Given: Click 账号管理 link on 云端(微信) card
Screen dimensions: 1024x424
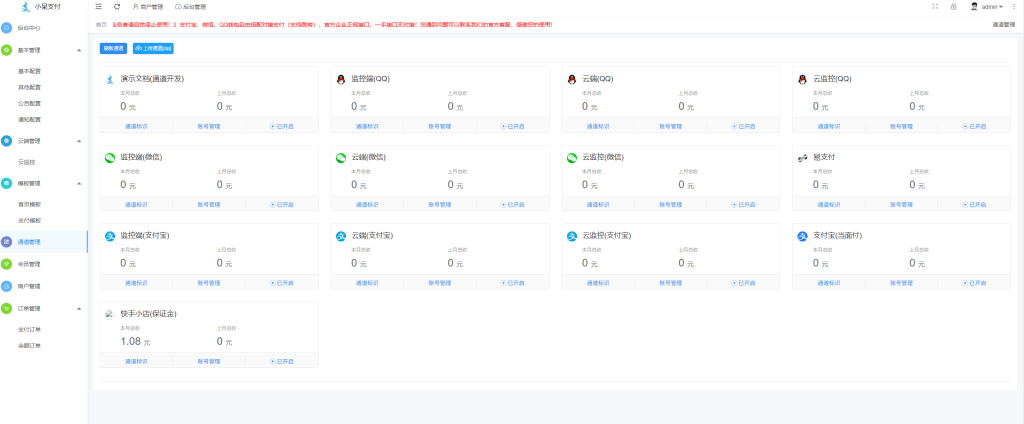Looking at the screenshot, I should [440, 204].
